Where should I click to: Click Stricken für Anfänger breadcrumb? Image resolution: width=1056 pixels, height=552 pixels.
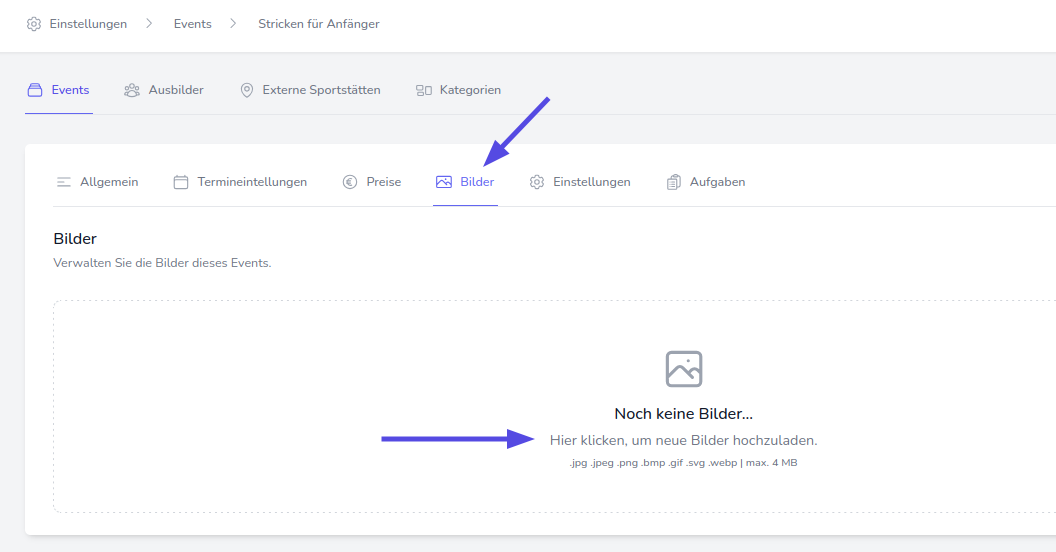(x=319, y=24)
